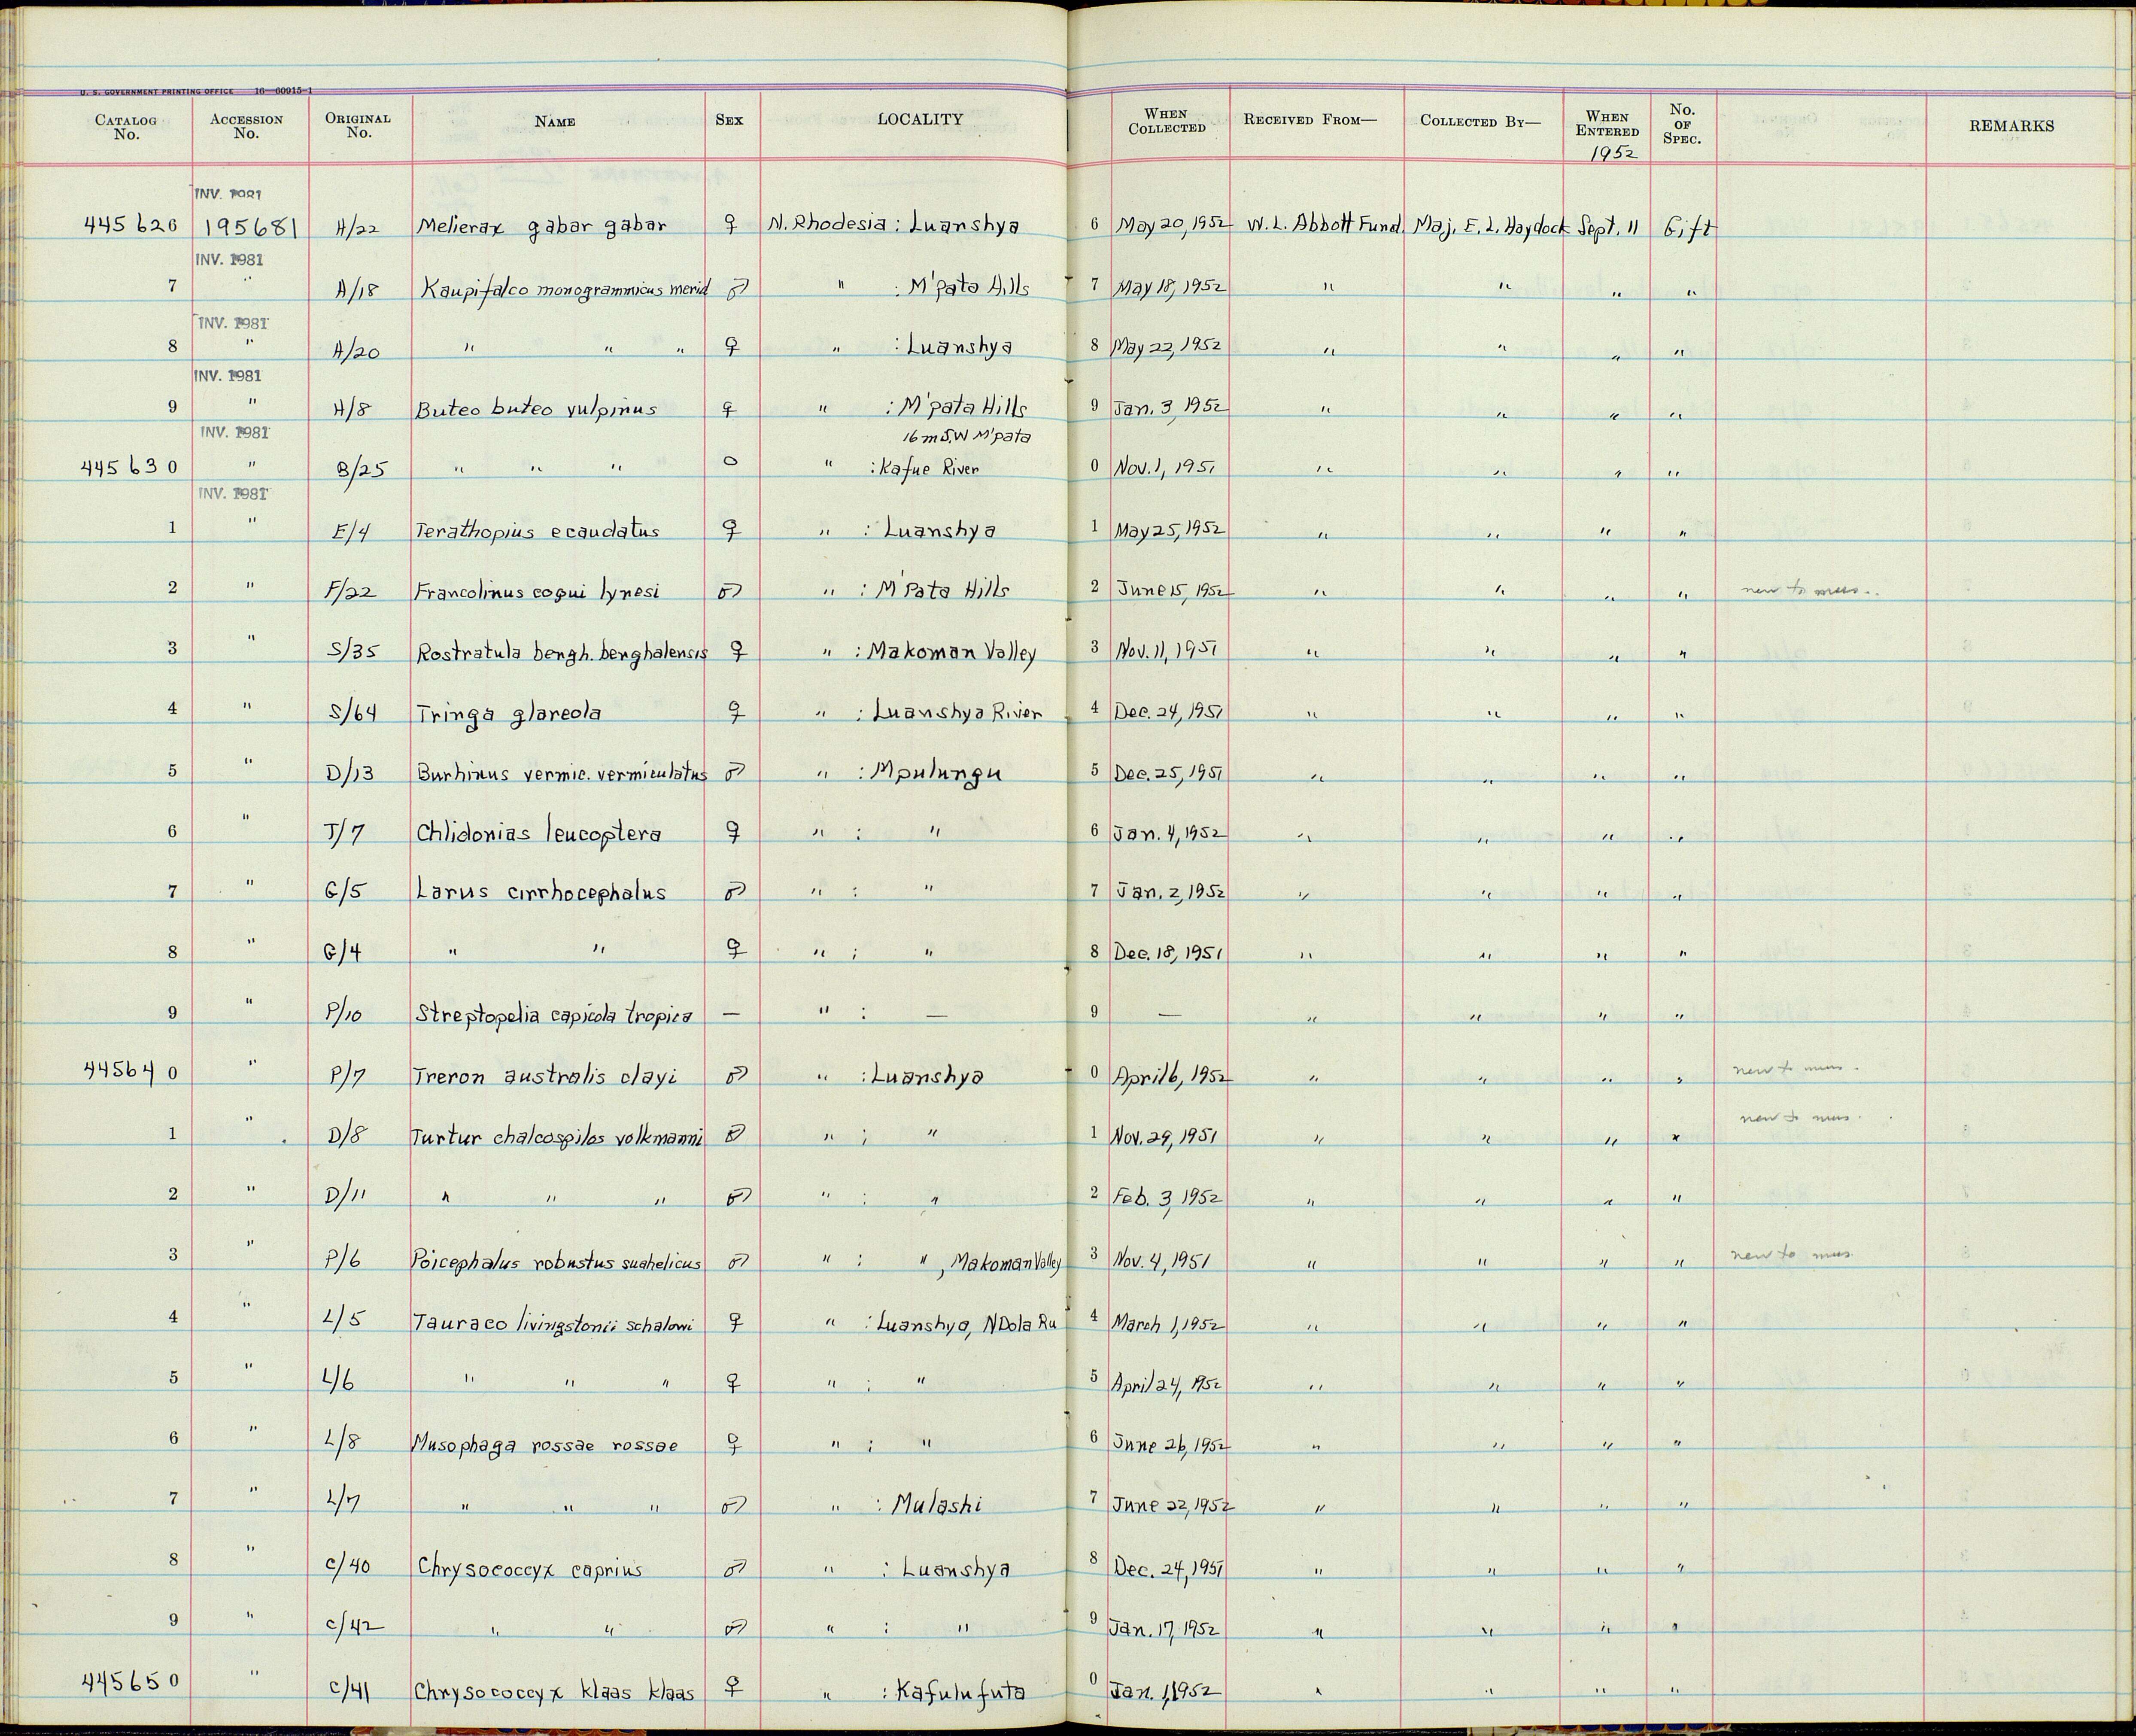This screenshot has width=2136, height=1736.
Task: Select 'Tauraco livingstonii schalowi' entry
Action: [553, 1323]
